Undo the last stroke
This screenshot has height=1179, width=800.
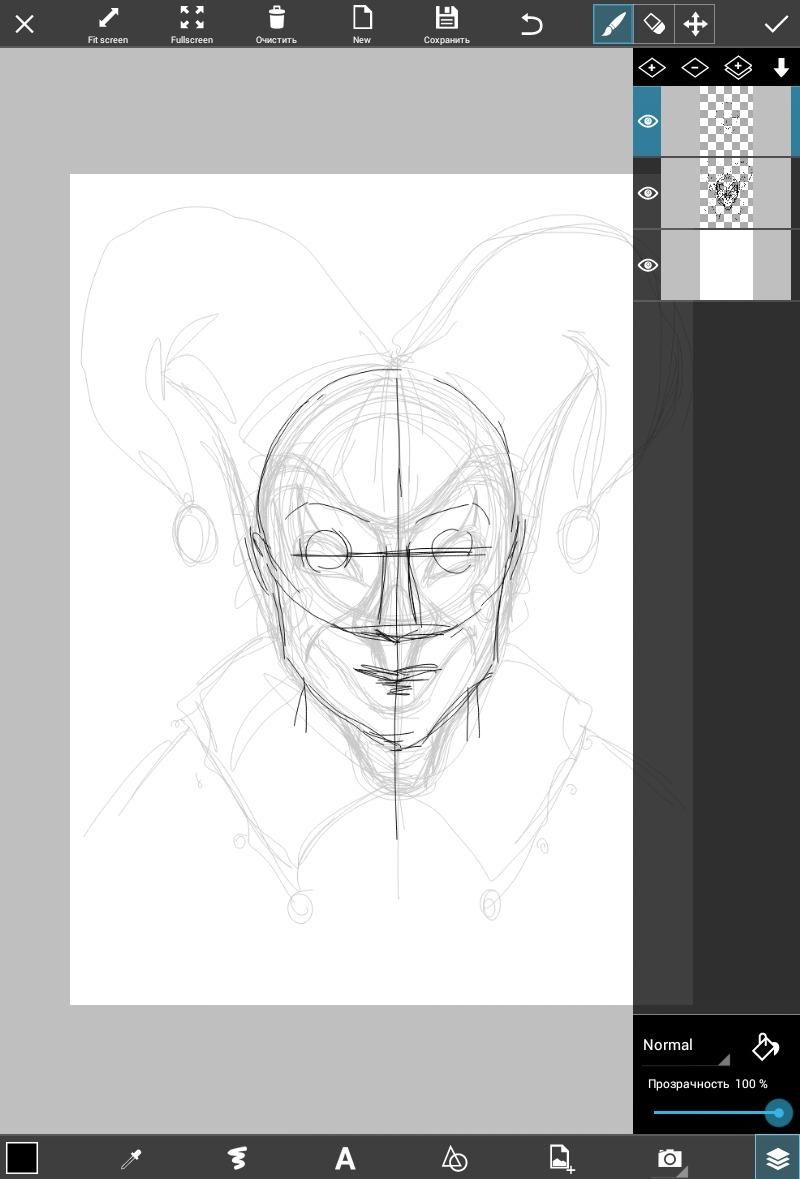pyautogui.click(x=532, y=24)
